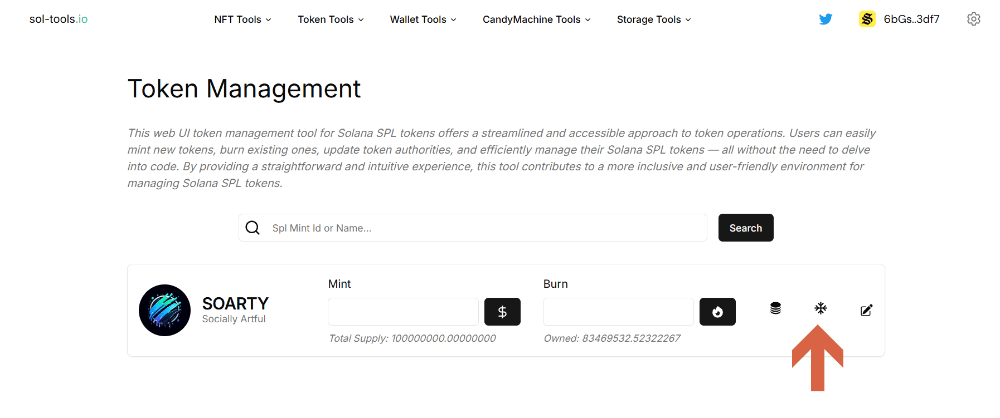
Task: Open the CandyMachine Tools menu
Action: point(536,19)
